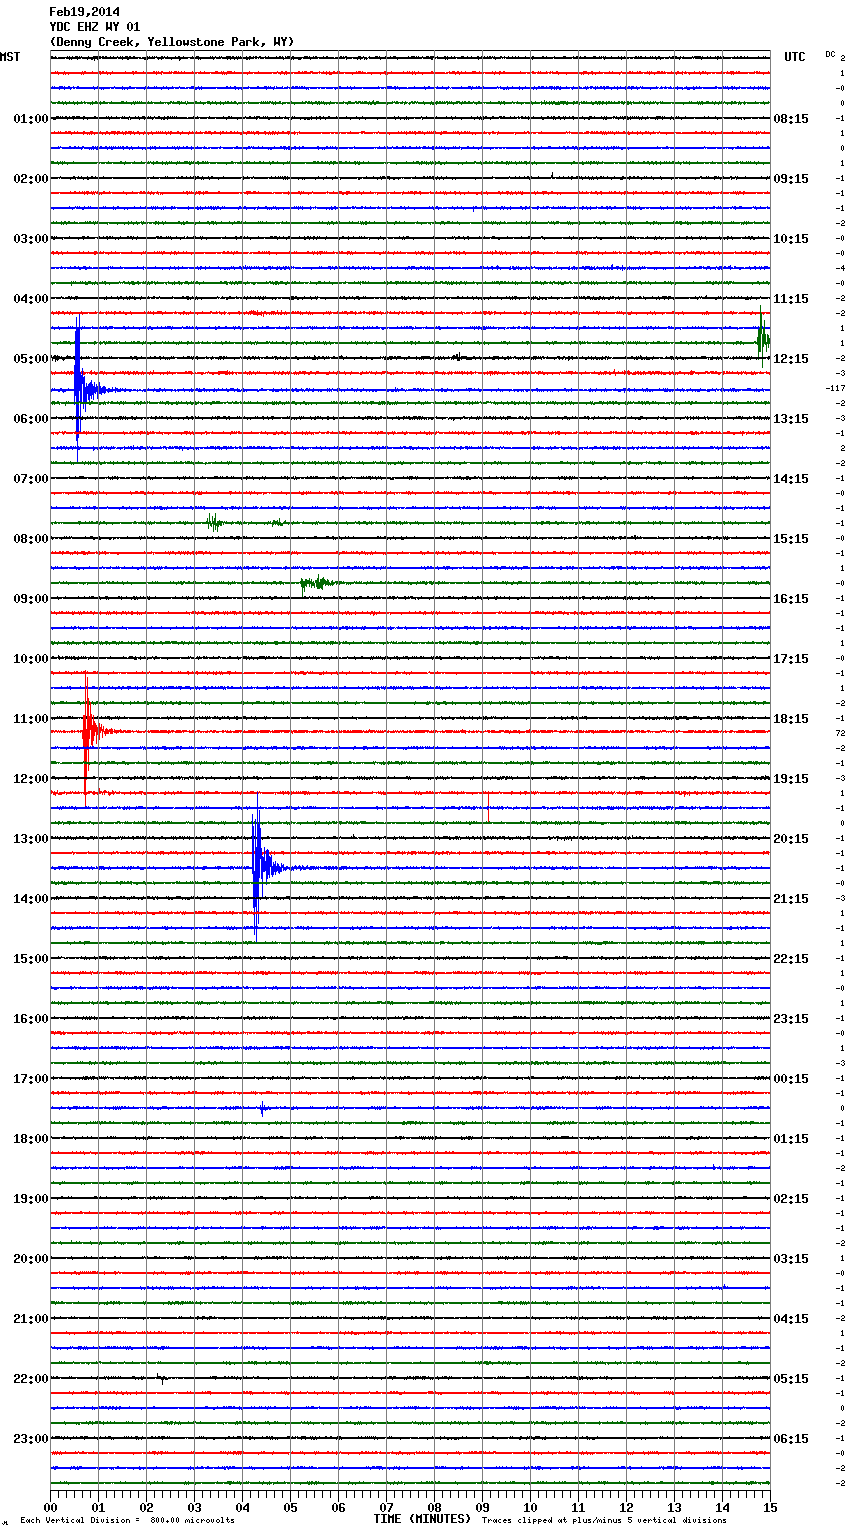This screenshot has width=850, height=1534.
Task: Click the 20:15 UTC time label
Action: point(791,839)
